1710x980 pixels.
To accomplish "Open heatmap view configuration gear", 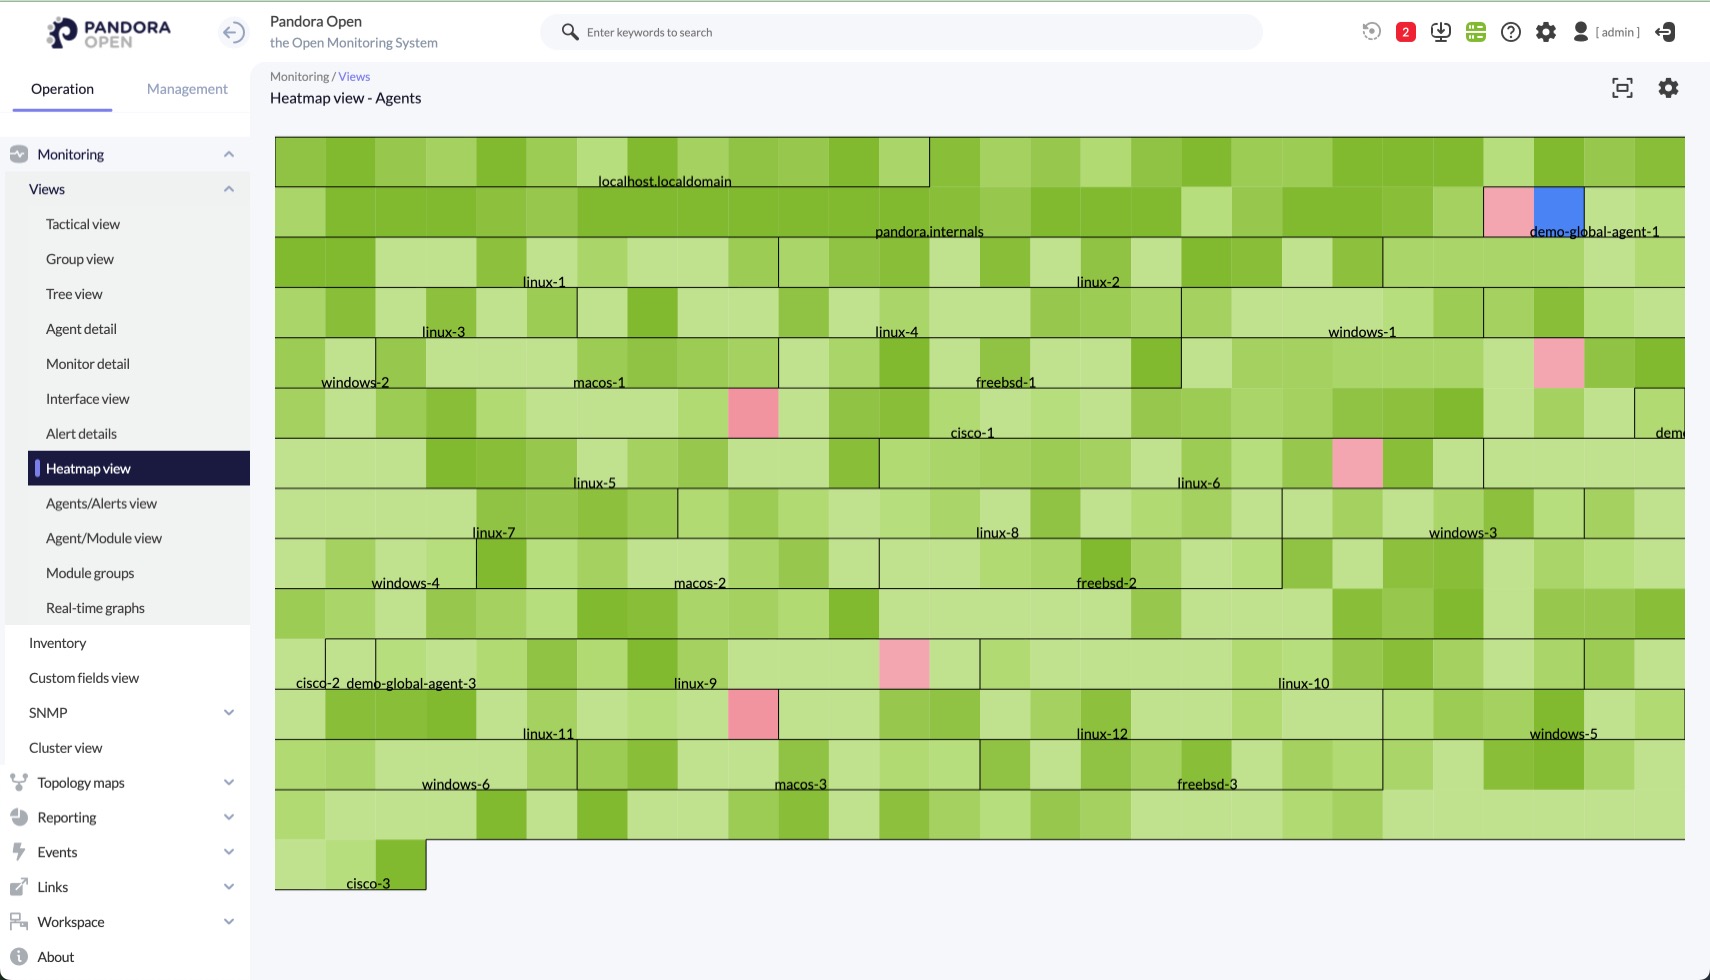I will [x=1668, y=88].
